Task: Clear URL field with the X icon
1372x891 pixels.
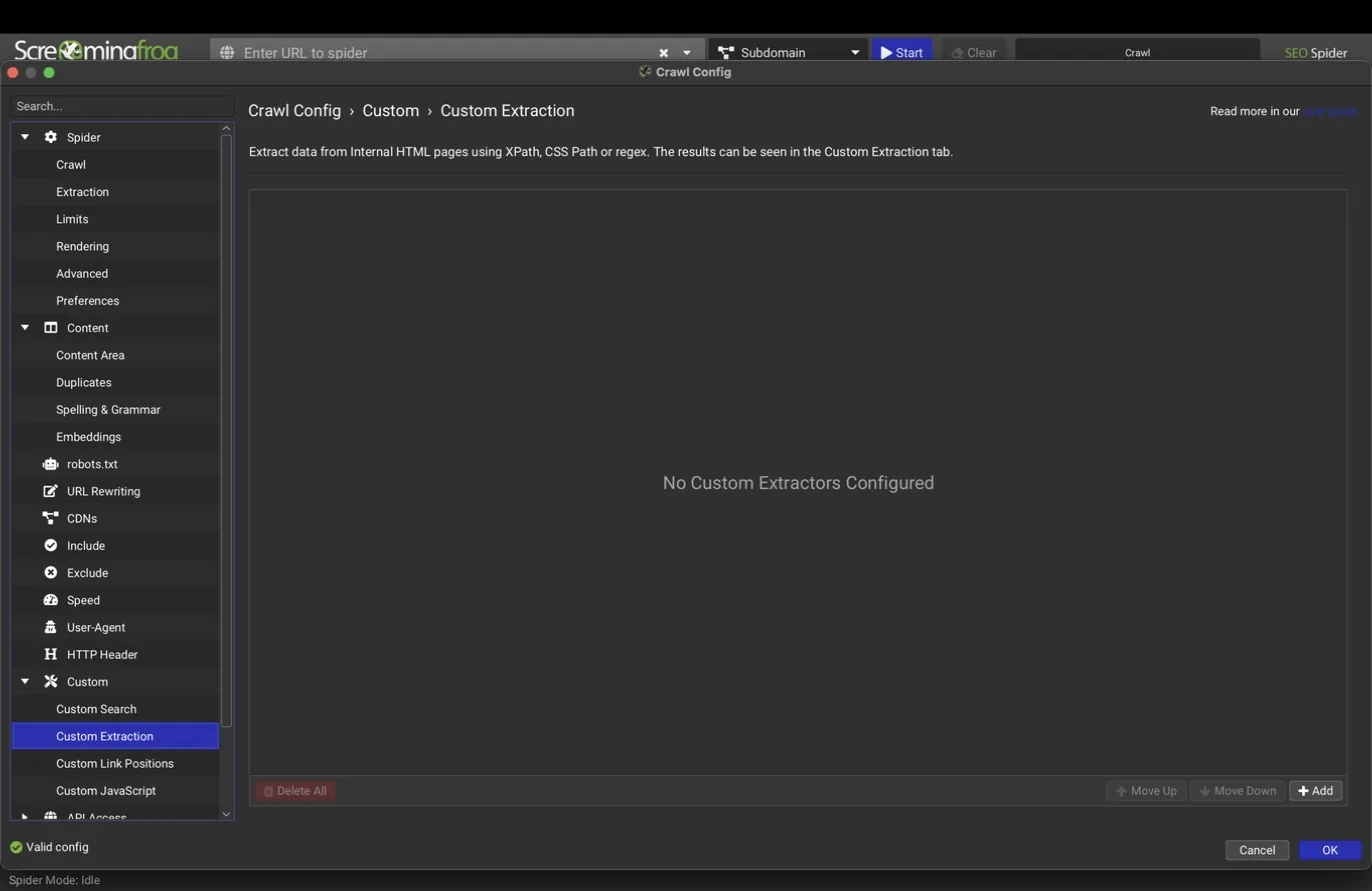Action: click(663, 53)
